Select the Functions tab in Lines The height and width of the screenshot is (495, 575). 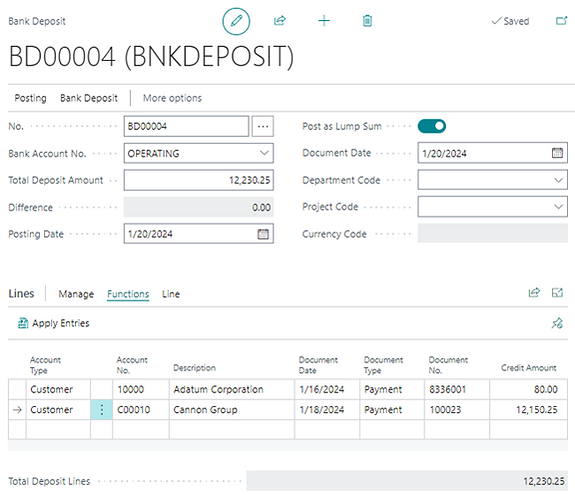point(128,294)
